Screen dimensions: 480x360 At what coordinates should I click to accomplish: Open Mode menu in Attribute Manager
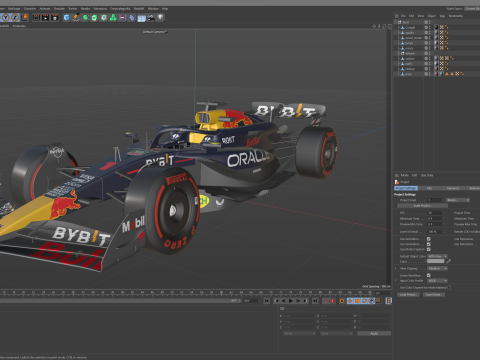point(405,175)
